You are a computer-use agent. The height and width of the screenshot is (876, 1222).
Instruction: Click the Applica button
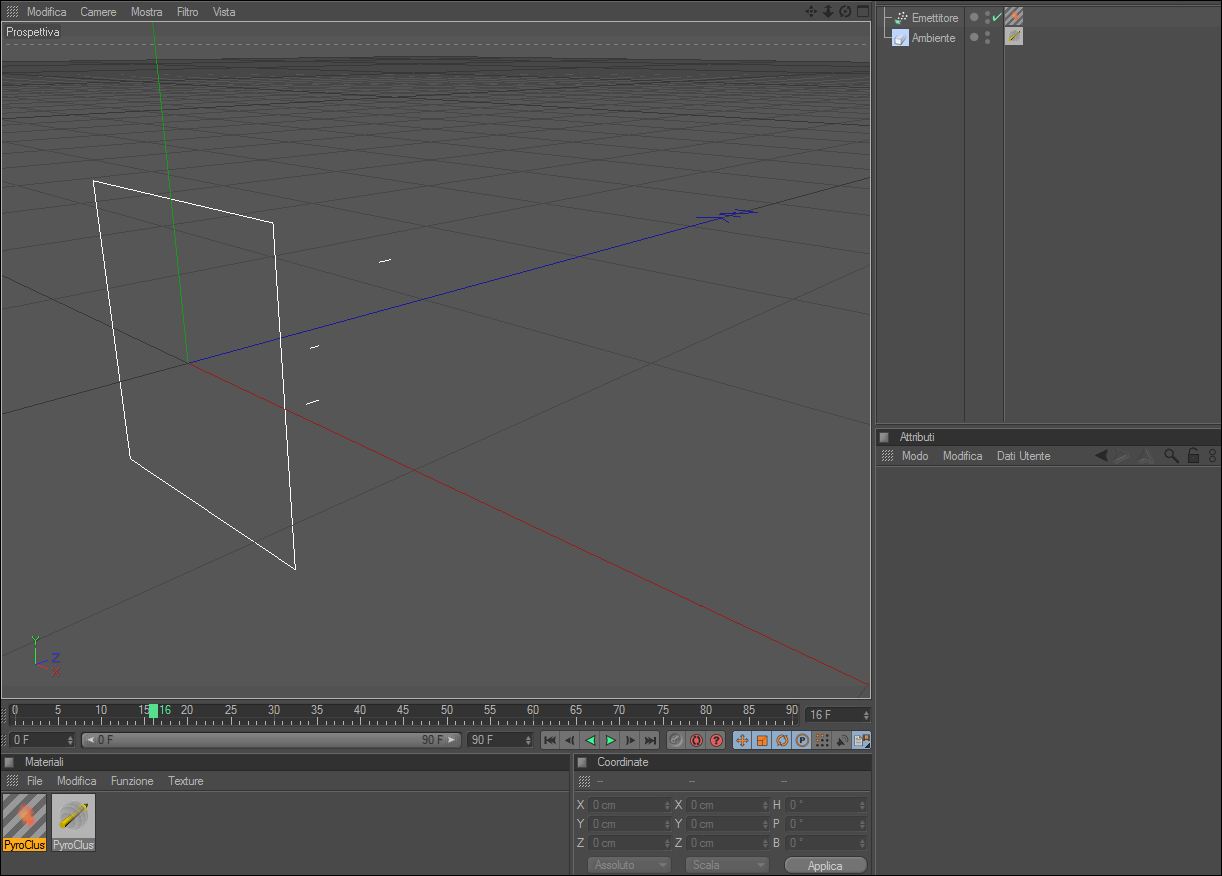click(826, 865)
